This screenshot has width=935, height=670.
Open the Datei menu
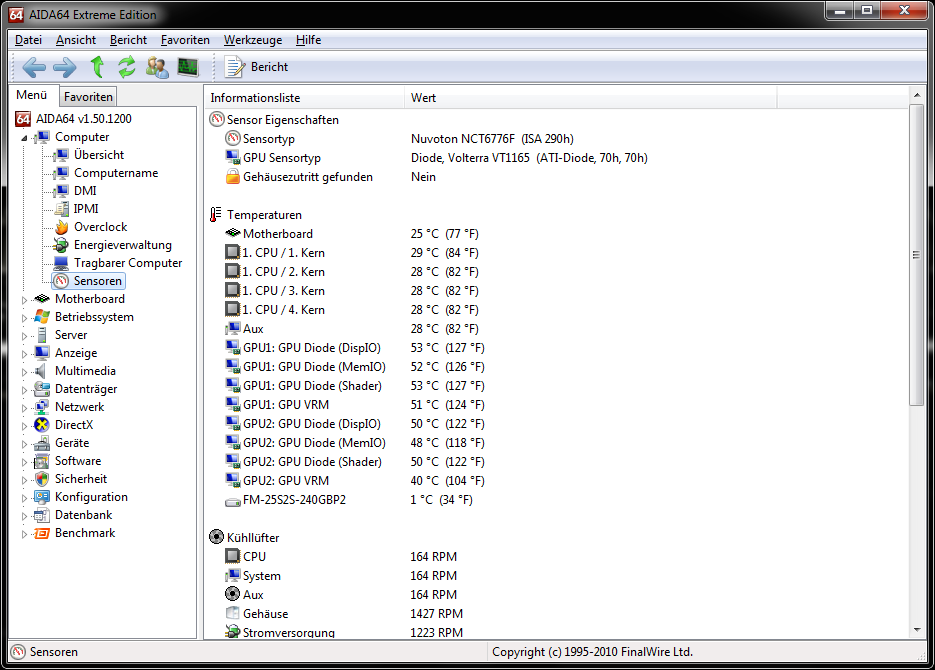28,40
